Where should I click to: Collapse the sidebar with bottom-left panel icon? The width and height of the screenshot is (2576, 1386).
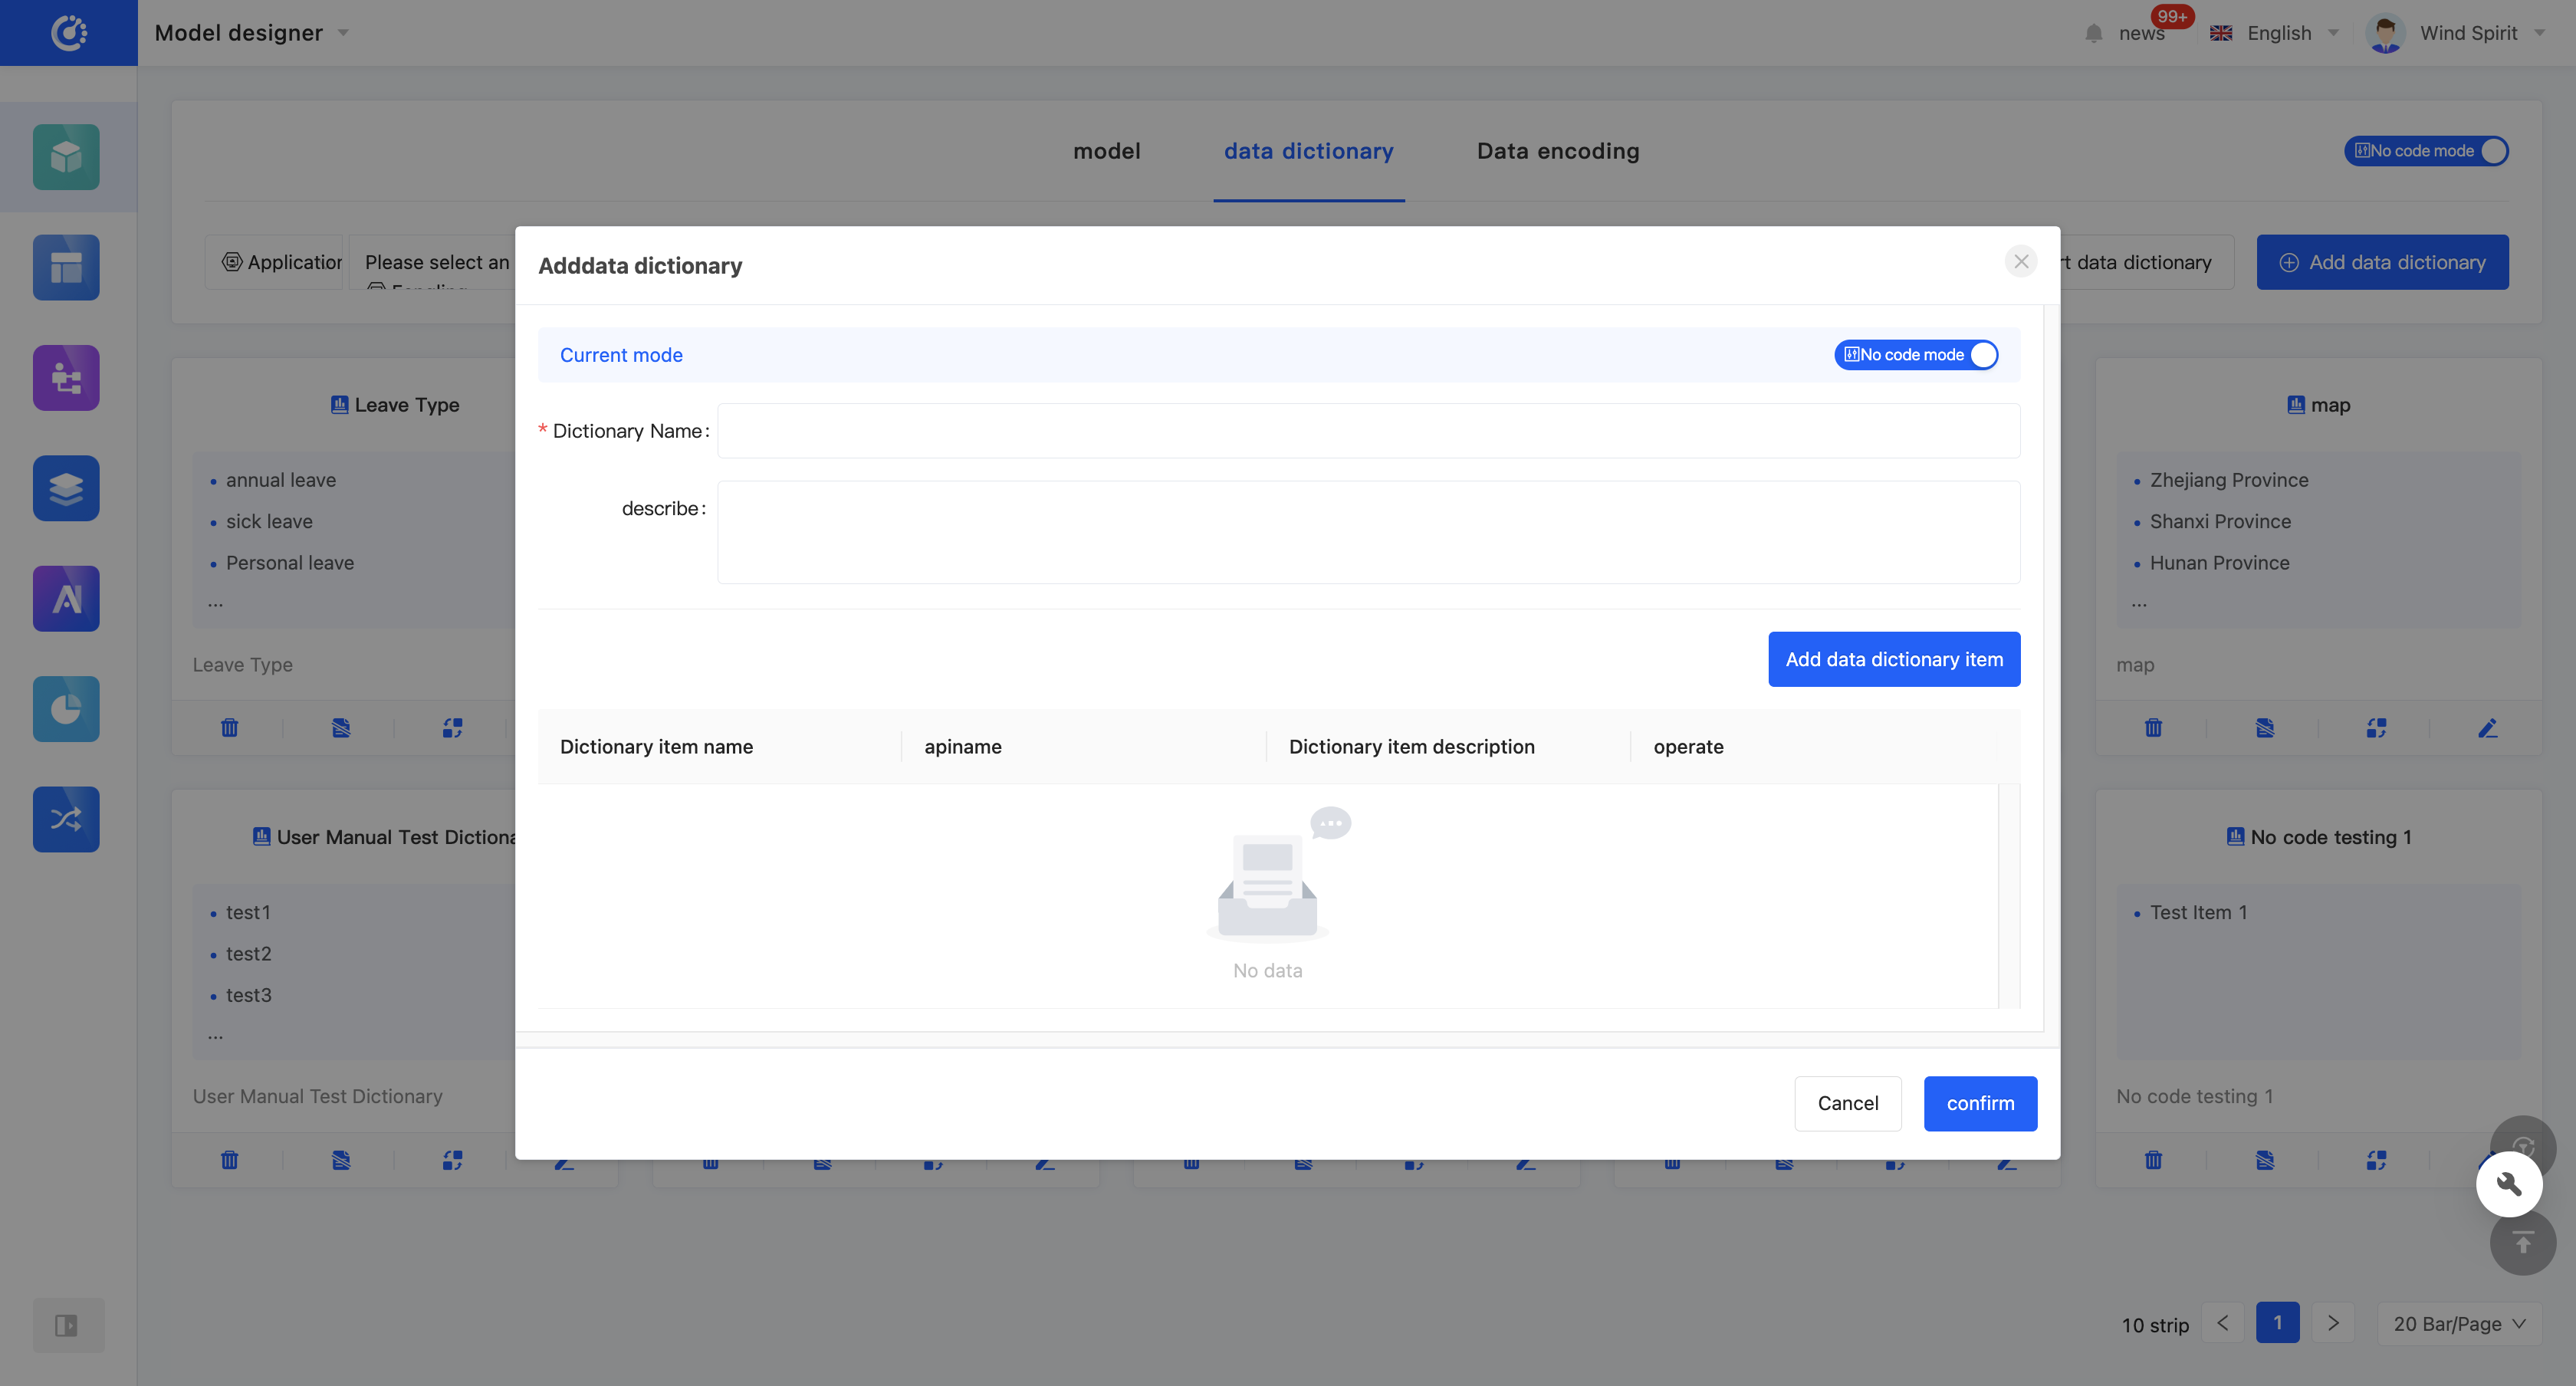coord(66,1325)
